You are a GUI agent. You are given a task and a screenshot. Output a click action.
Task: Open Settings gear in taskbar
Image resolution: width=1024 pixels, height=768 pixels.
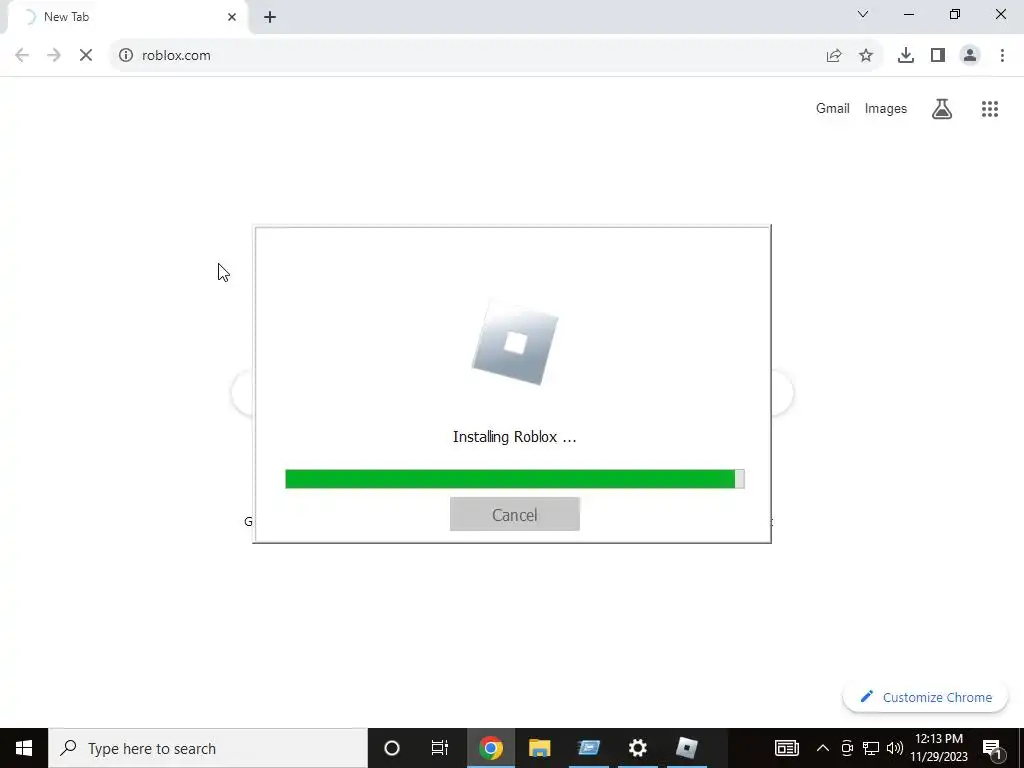coord(637,748)
